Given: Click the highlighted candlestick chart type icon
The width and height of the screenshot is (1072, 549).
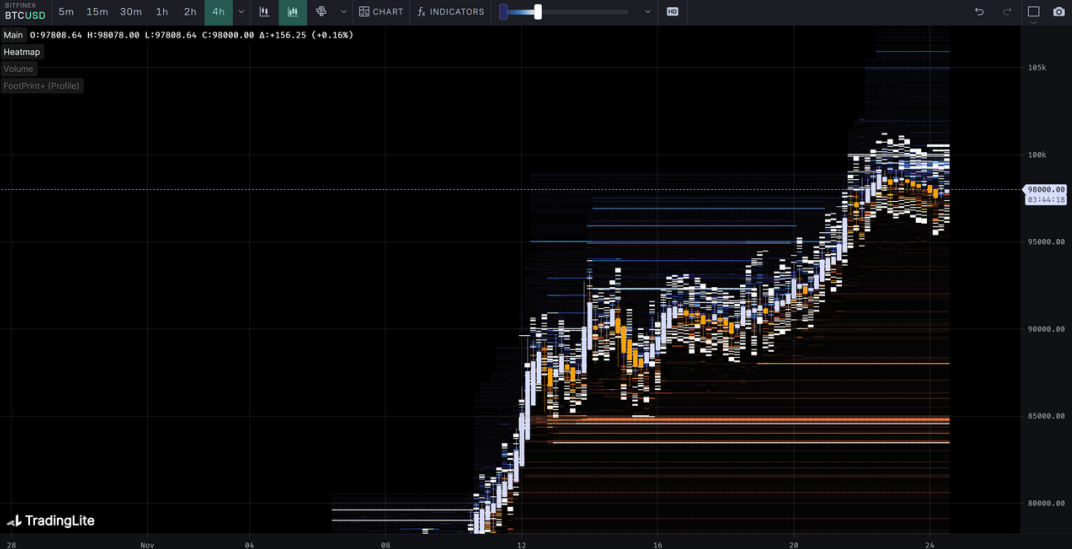Looking at the screenshot, I should (x=293, y=12).
